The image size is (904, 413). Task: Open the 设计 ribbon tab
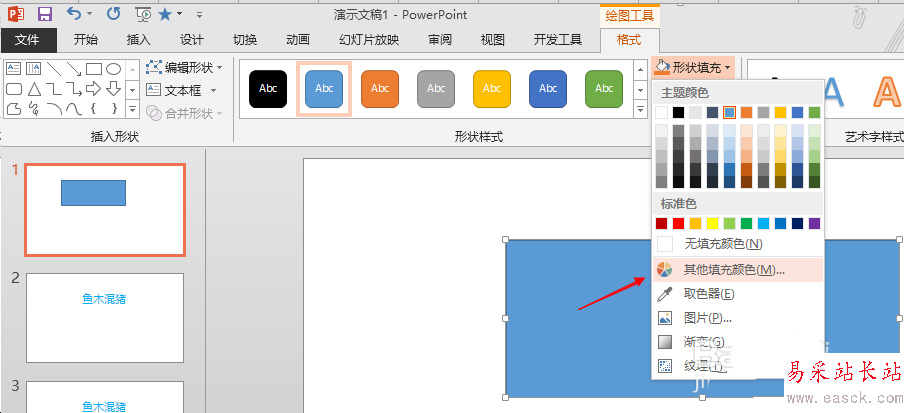coord(191,40)
